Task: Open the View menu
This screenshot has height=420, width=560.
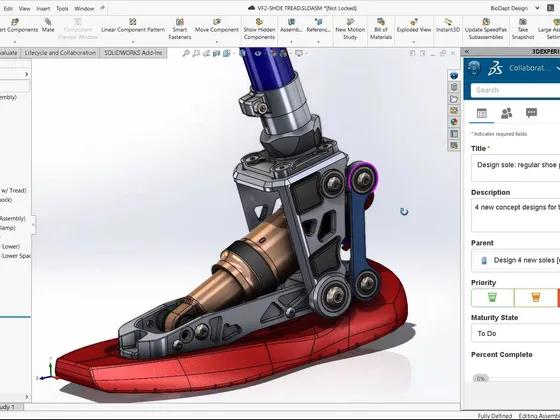Action: 24,9
